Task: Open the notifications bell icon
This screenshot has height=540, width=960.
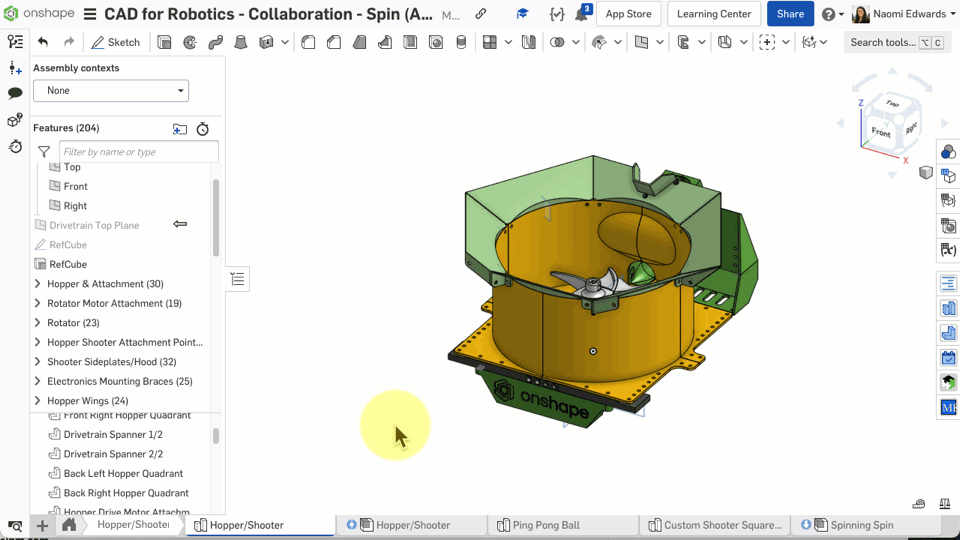Action: 581,15
